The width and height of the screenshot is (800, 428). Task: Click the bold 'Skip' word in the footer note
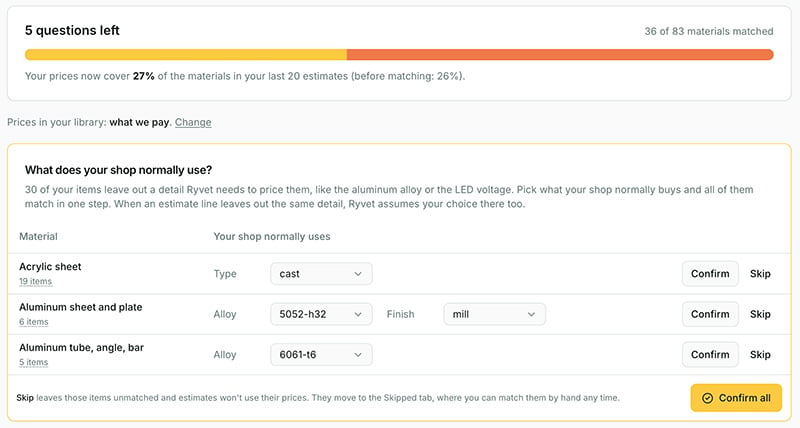25,398
